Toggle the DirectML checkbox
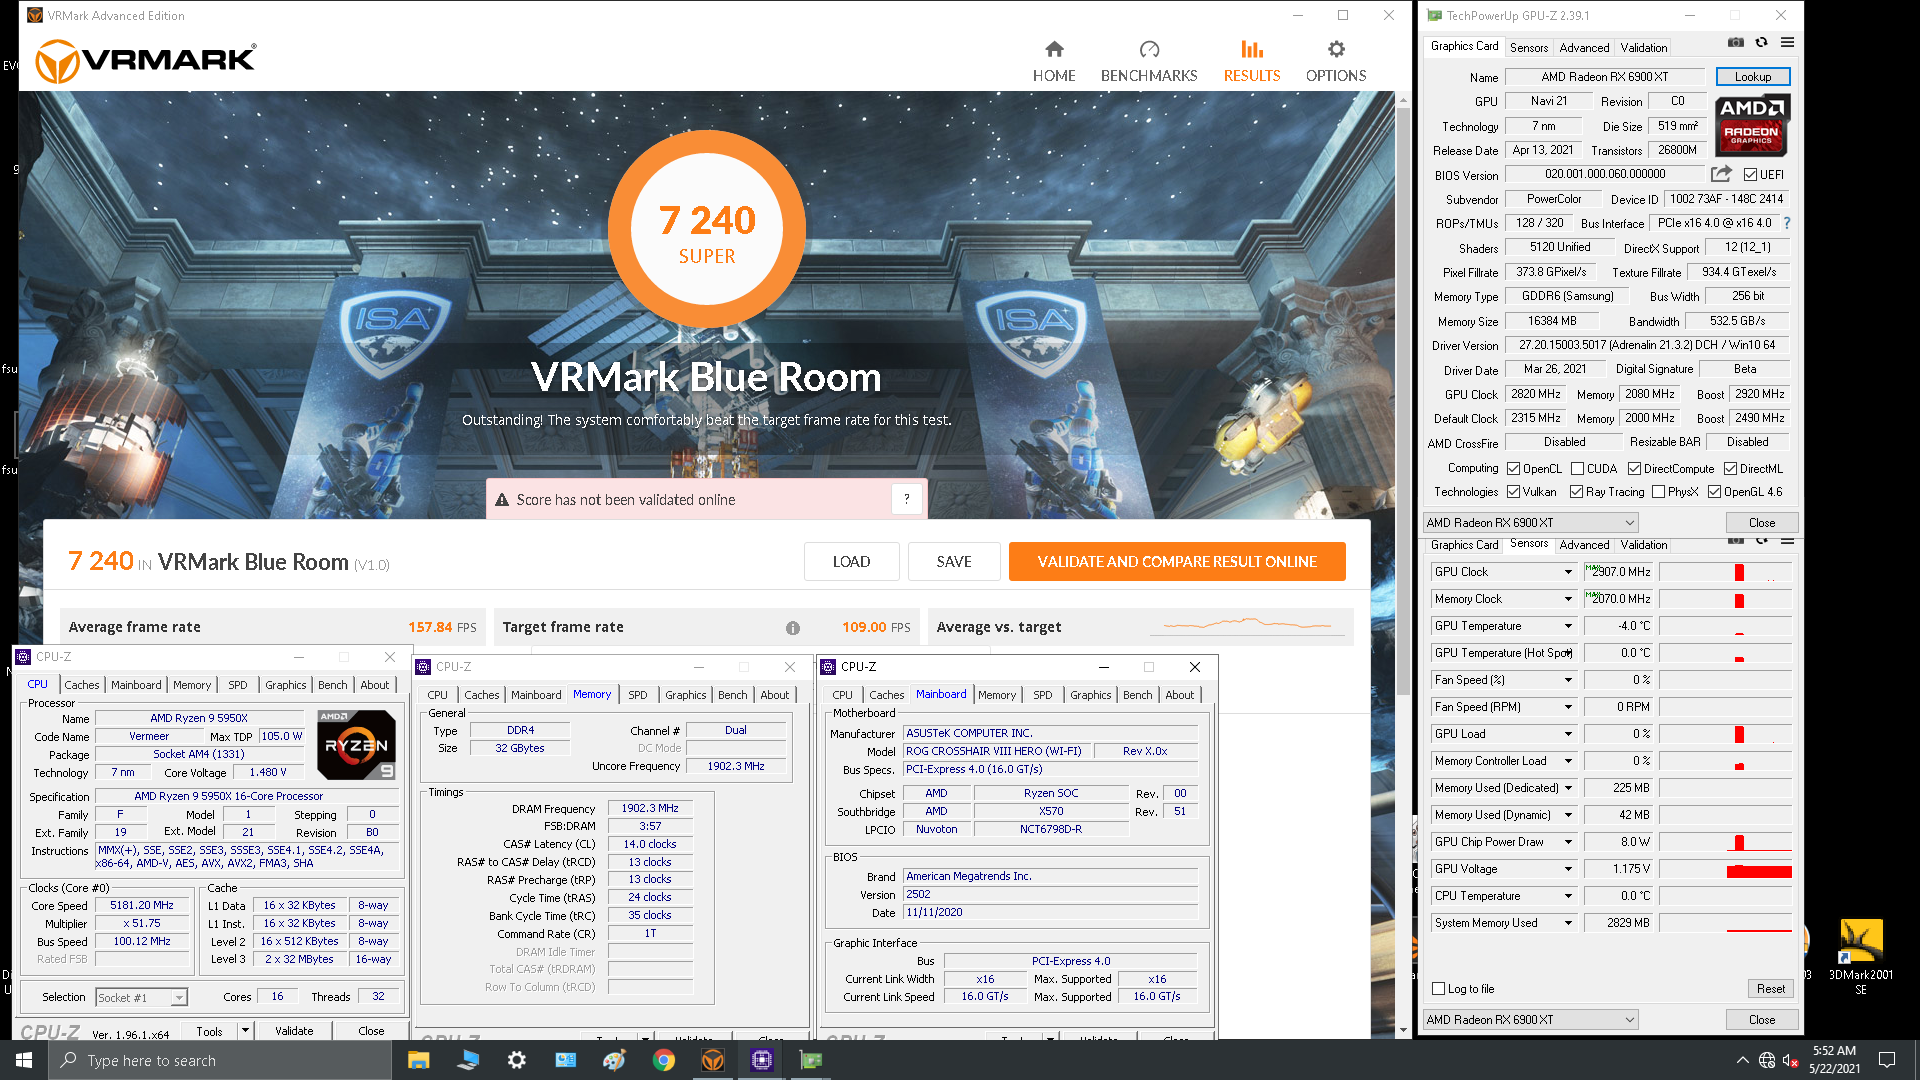 point(1730,469)
